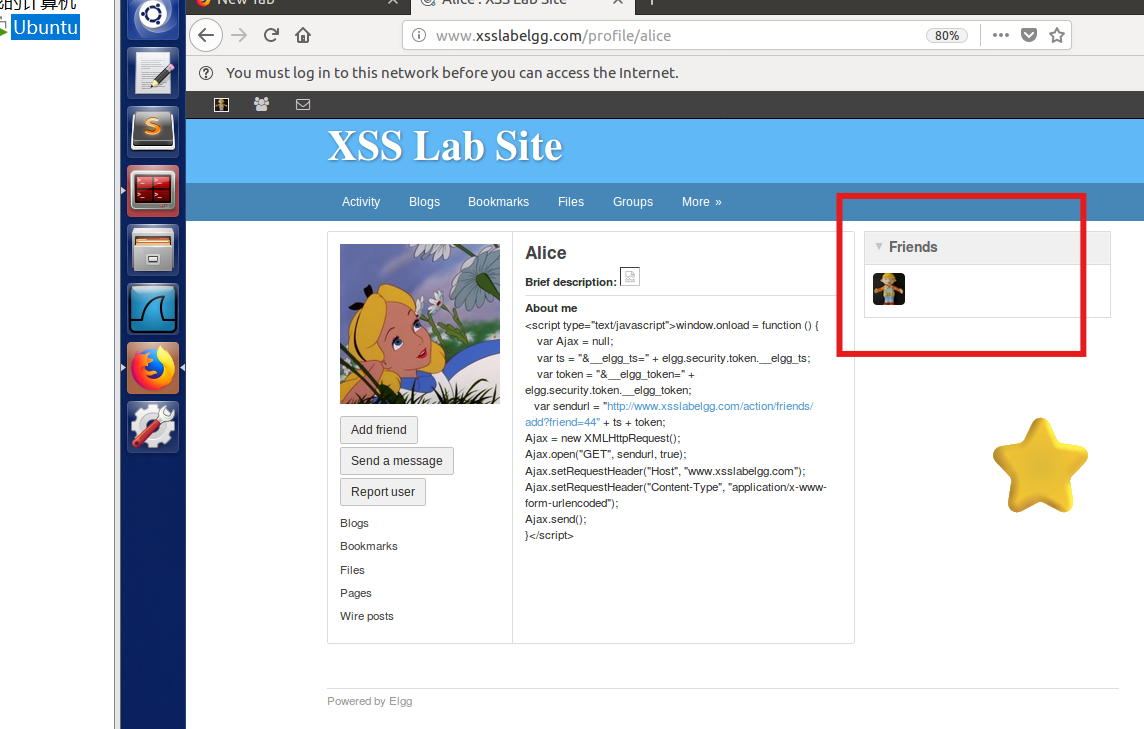Viewport: 1144px width, 729px height.
Task: Open site information icon in address bar
Action: 419,35
